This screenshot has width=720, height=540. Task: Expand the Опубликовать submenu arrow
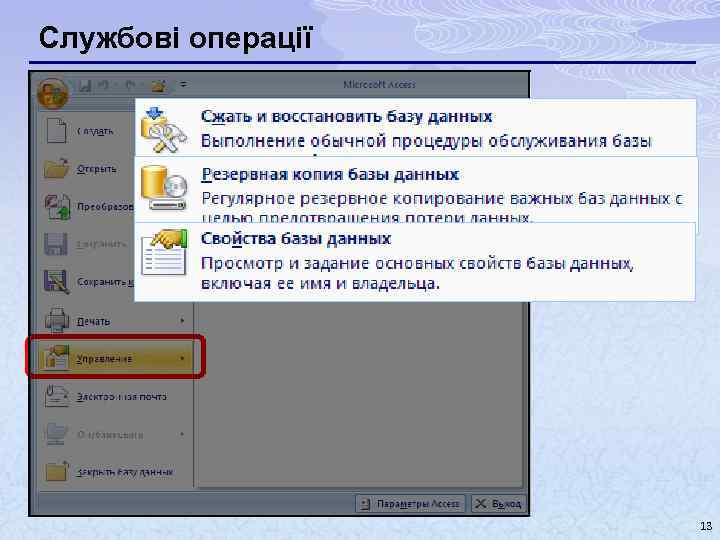(x=182, y=434)
